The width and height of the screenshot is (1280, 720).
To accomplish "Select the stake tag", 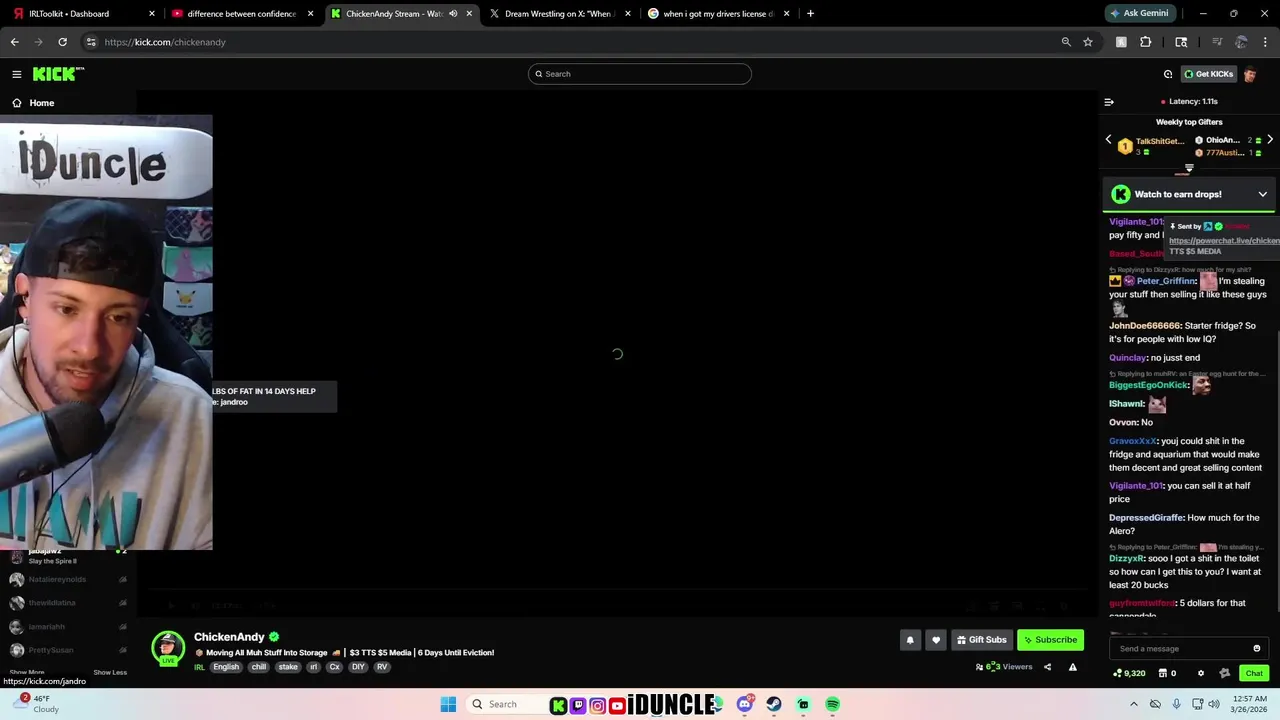I will tap(288, 667).
